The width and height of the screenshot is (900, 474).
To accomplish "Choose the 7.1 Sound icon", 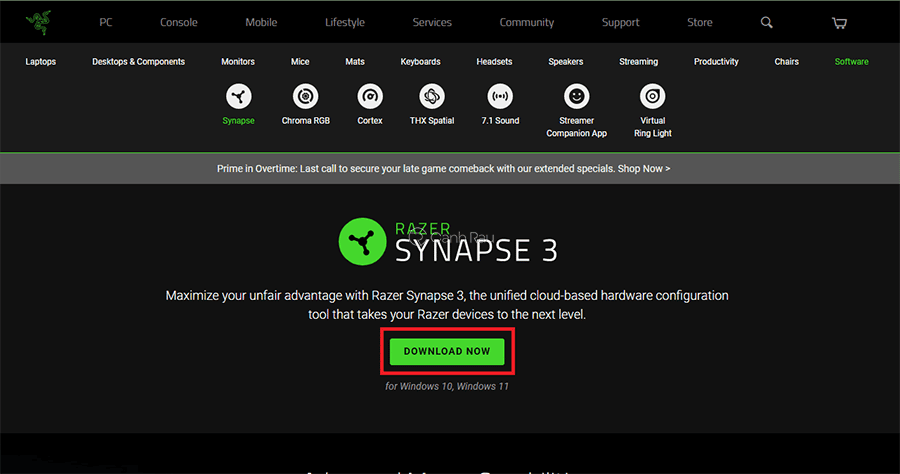I will (500, 97).
